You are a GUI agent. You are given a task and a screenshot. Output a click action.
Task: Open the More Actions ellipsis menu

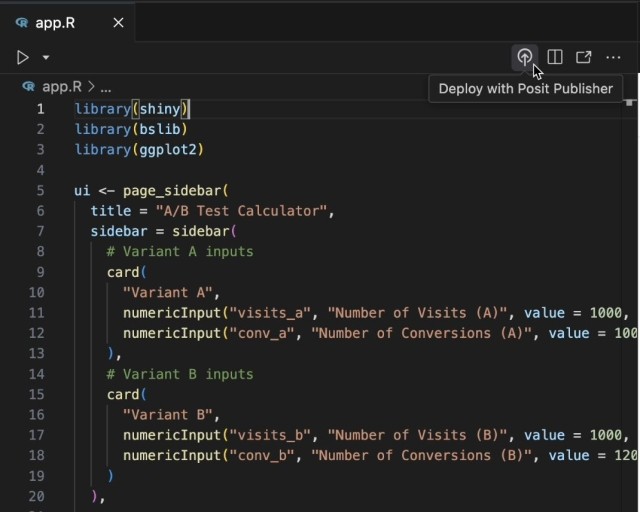[613, 57]
